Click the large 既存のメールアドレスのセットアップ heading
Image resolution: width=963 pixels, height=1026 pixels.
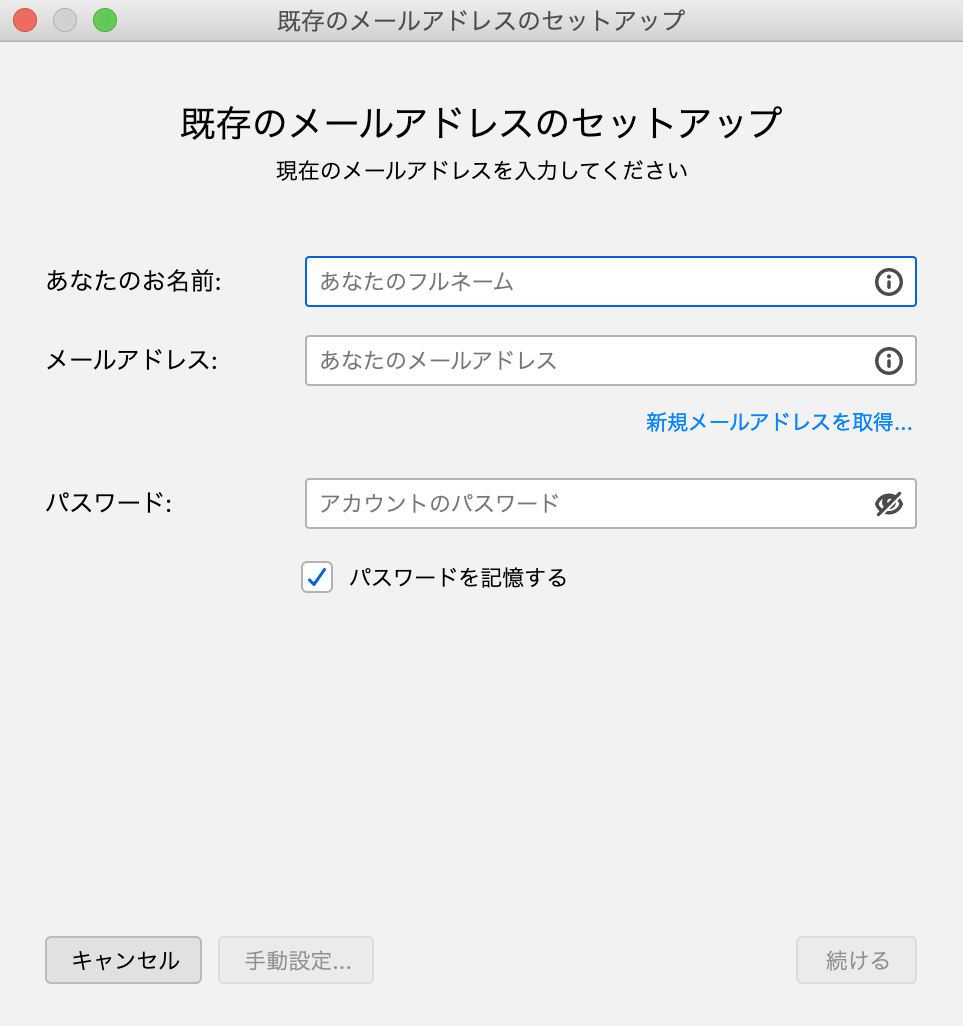point(482,123)
